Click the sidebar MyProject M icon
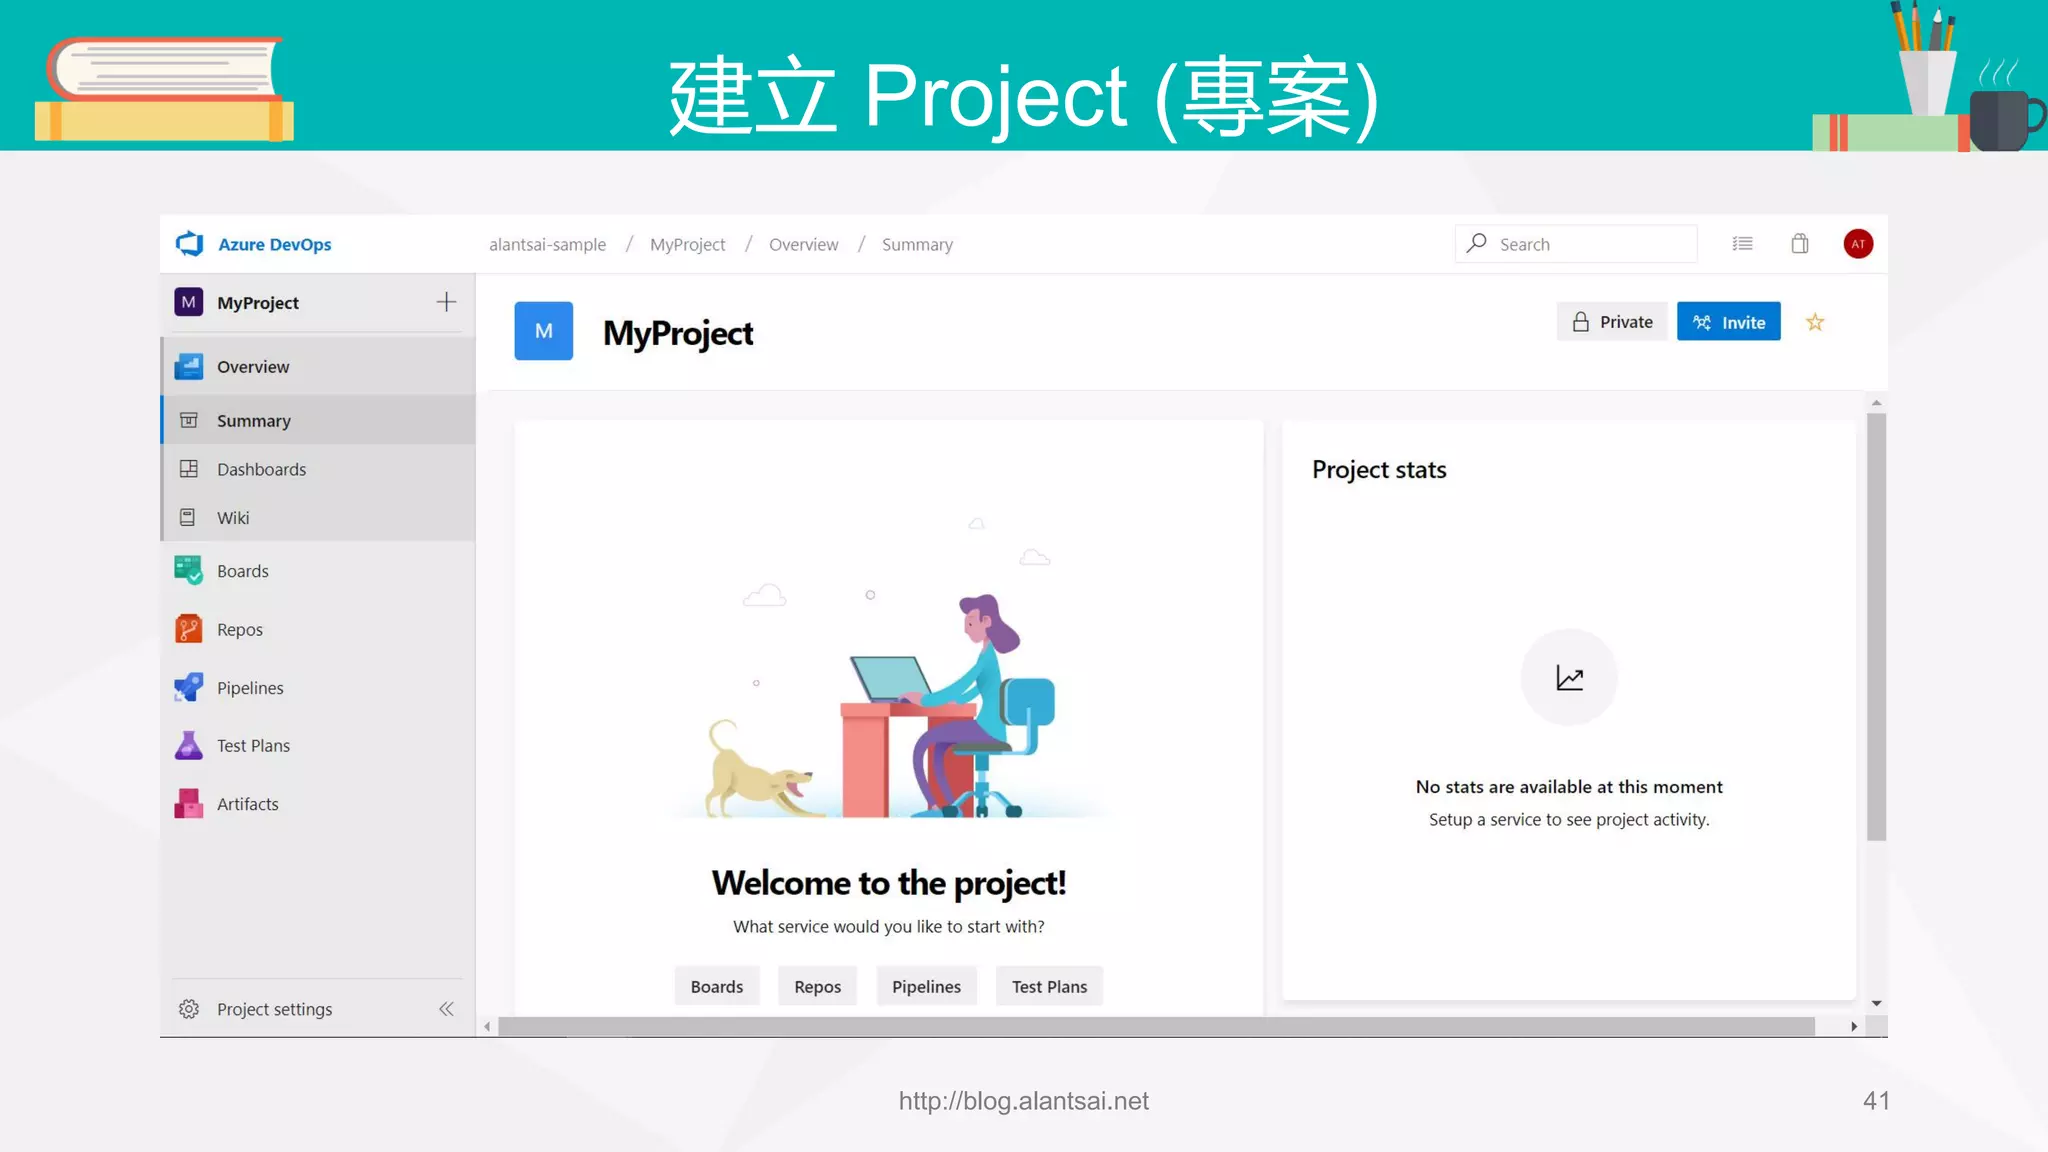Screen dimensions: 2048x1152 (188, 302)
